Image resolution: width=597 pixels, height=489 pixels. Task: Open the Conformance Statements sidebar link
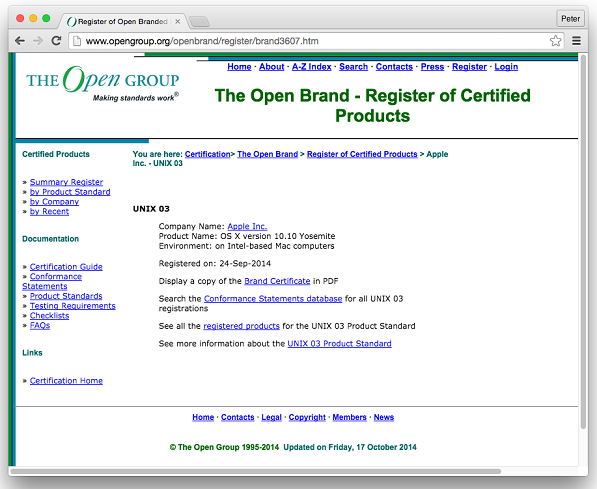[56, 276]
